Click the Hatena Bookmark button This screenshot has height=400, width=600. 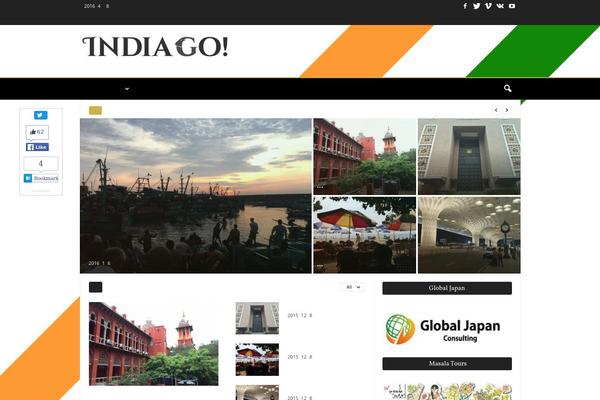(x=41, y=178)
